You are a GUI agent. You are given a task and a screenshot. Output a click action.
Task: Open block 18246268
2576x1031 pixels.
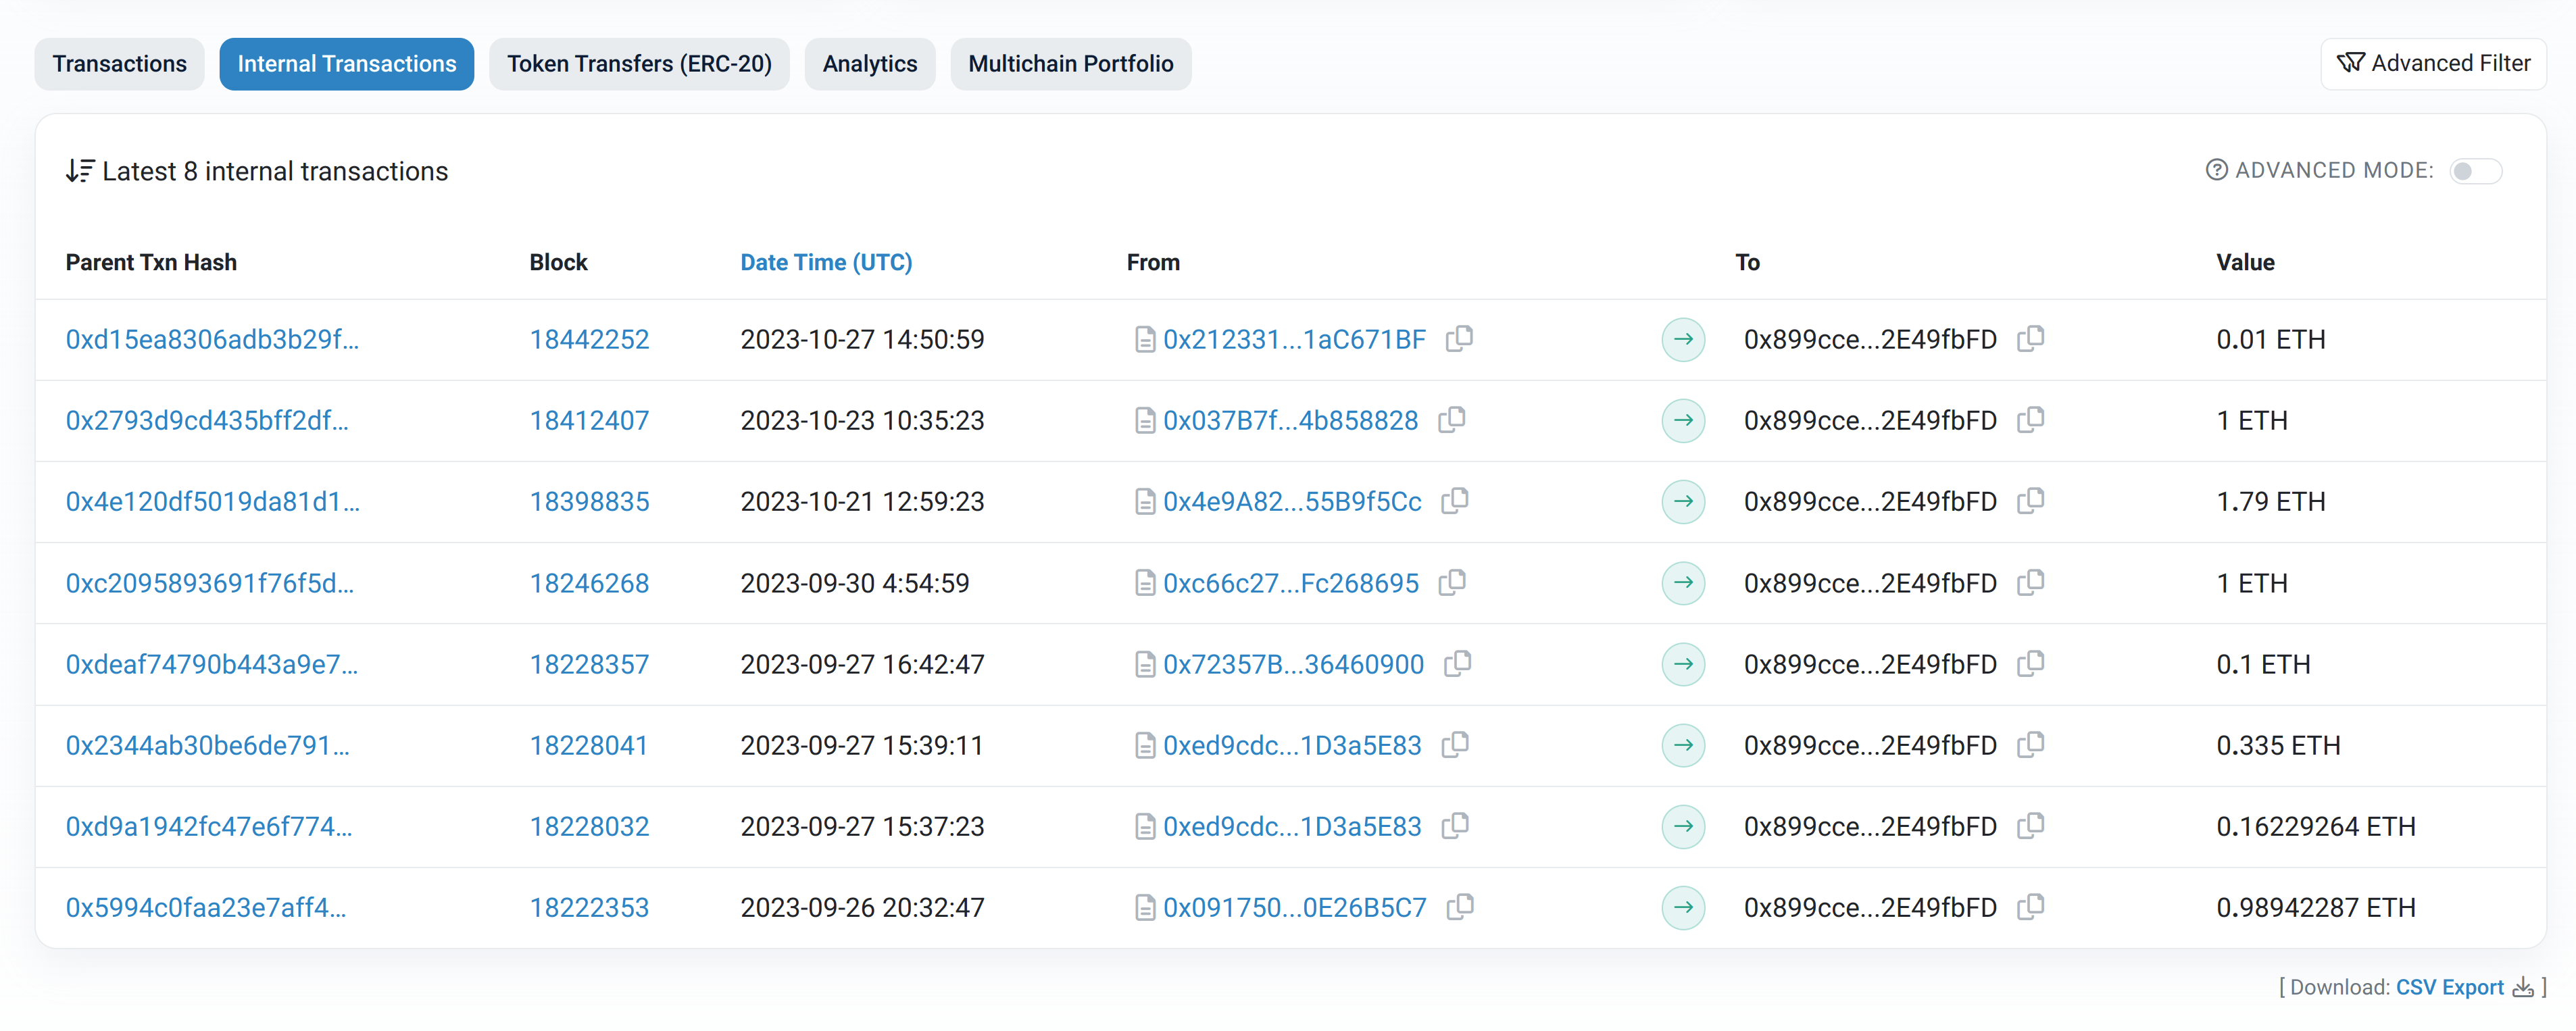pyautogui.click(x=589, y=583)
